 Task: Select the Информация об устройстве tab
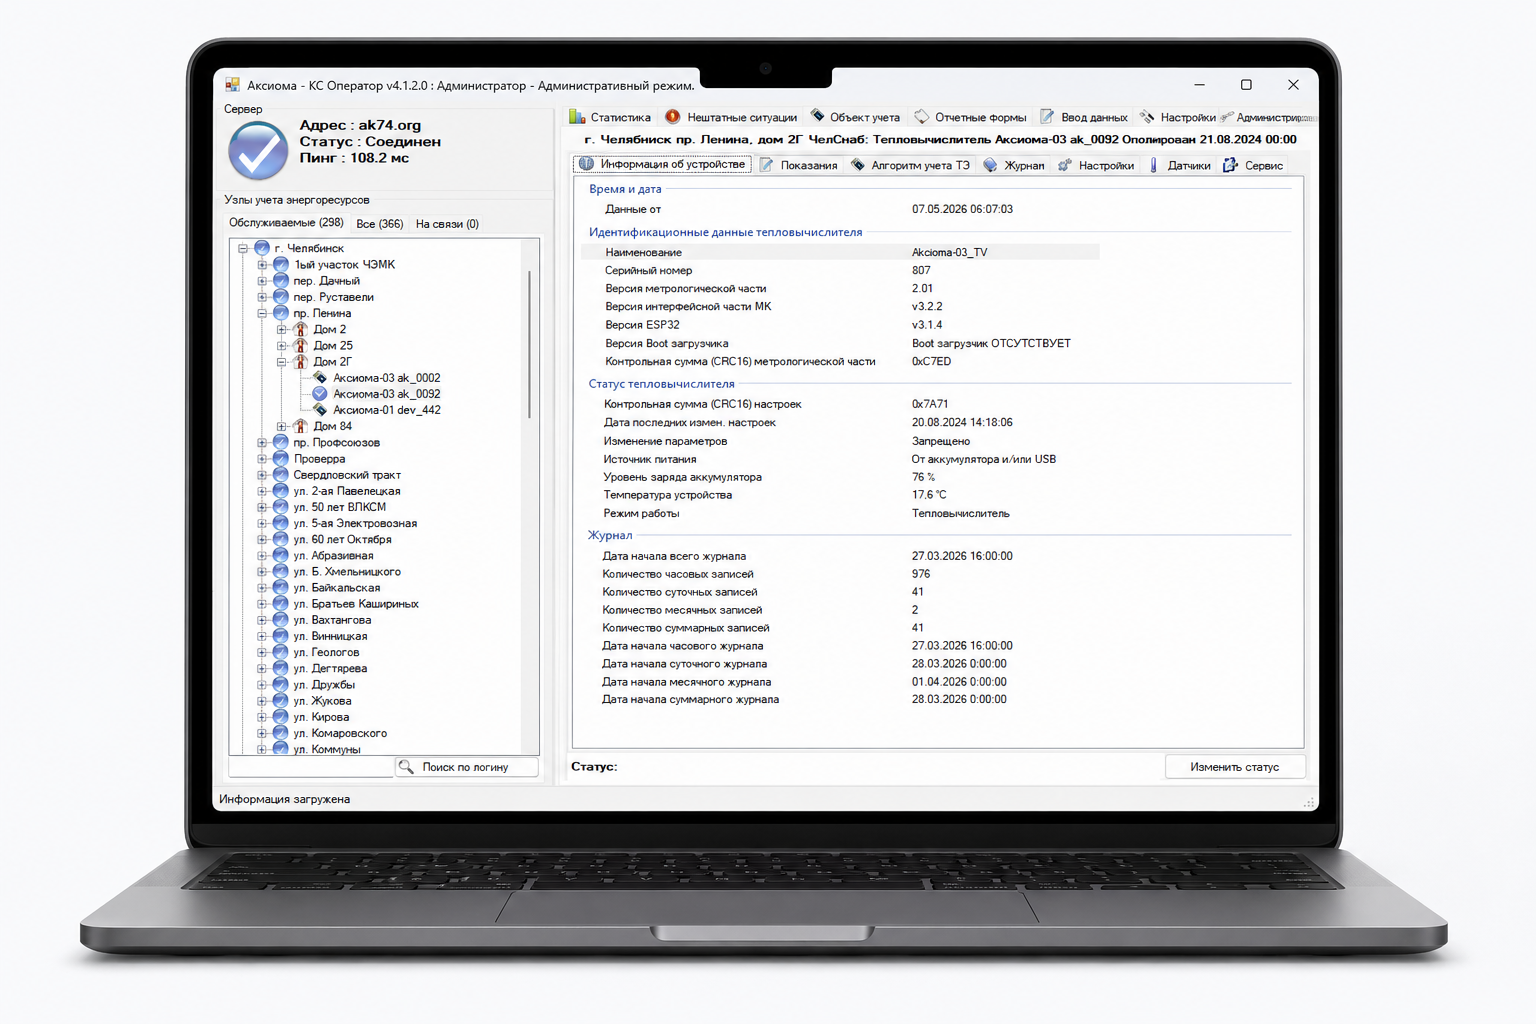[662, 164]
